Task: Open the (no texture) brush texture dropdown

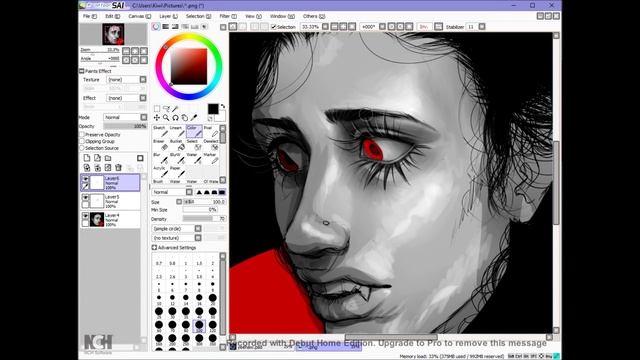Action: [177, 238]
